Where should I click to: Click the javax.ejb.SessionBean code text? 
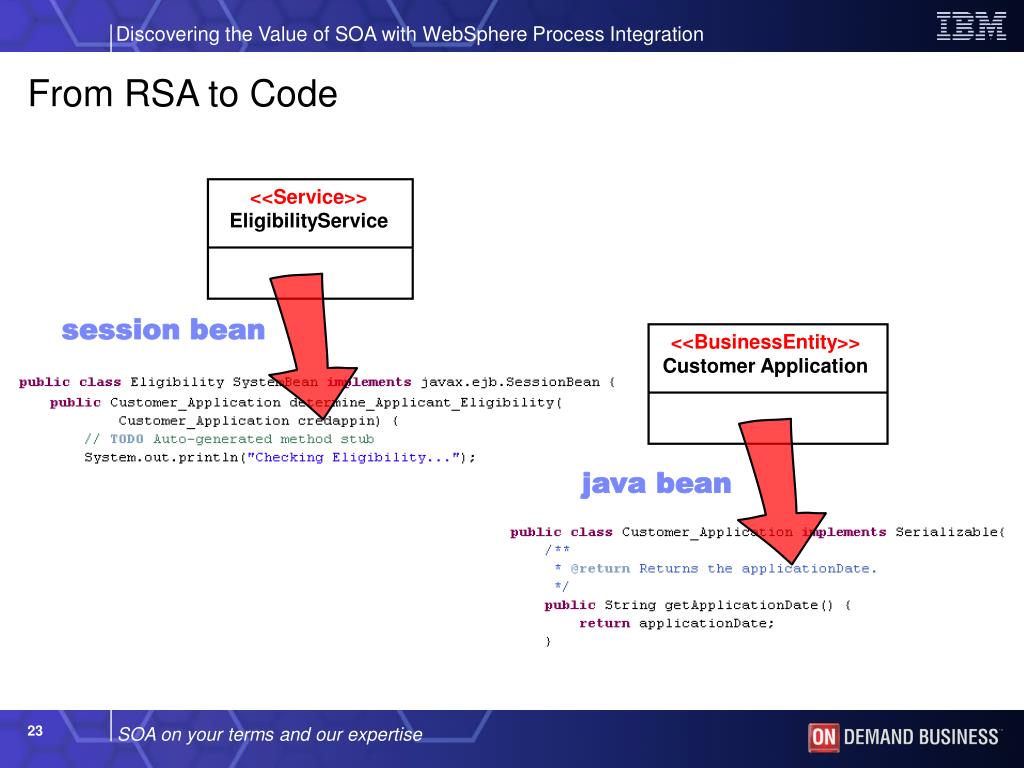[510, 382]
